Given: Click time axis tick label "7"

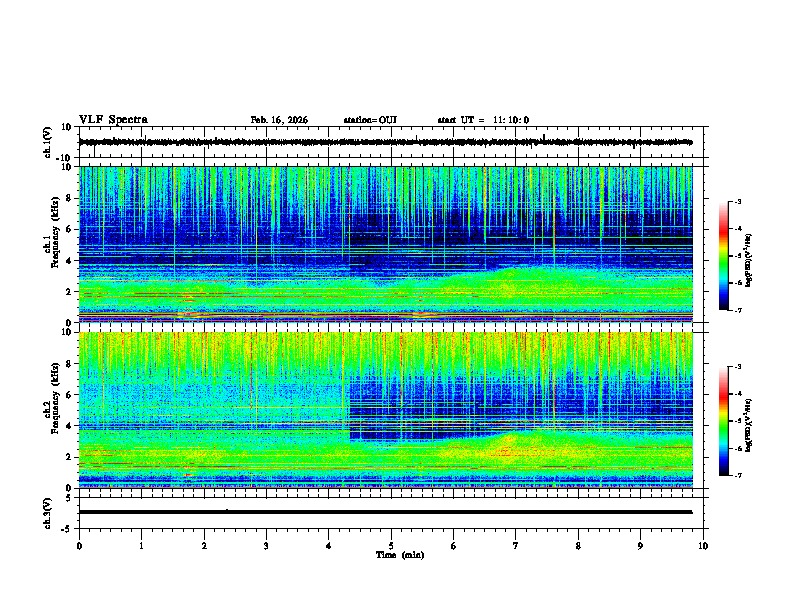Looking at the screenshot, I should 516,546.
